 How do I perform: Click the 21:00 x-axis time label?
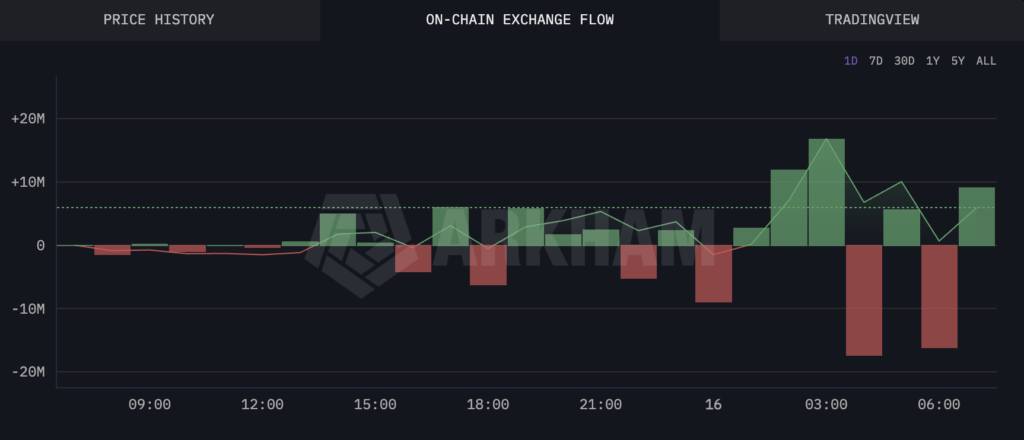click(600, 405)
